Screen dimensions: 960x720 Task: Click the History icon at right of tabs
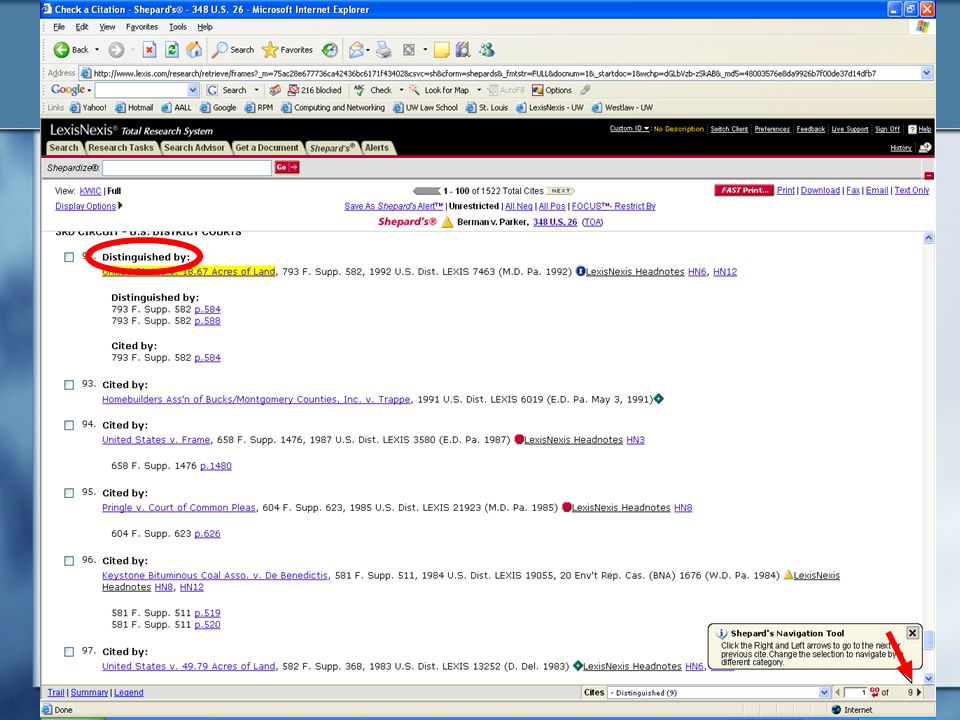pos(925,148)
